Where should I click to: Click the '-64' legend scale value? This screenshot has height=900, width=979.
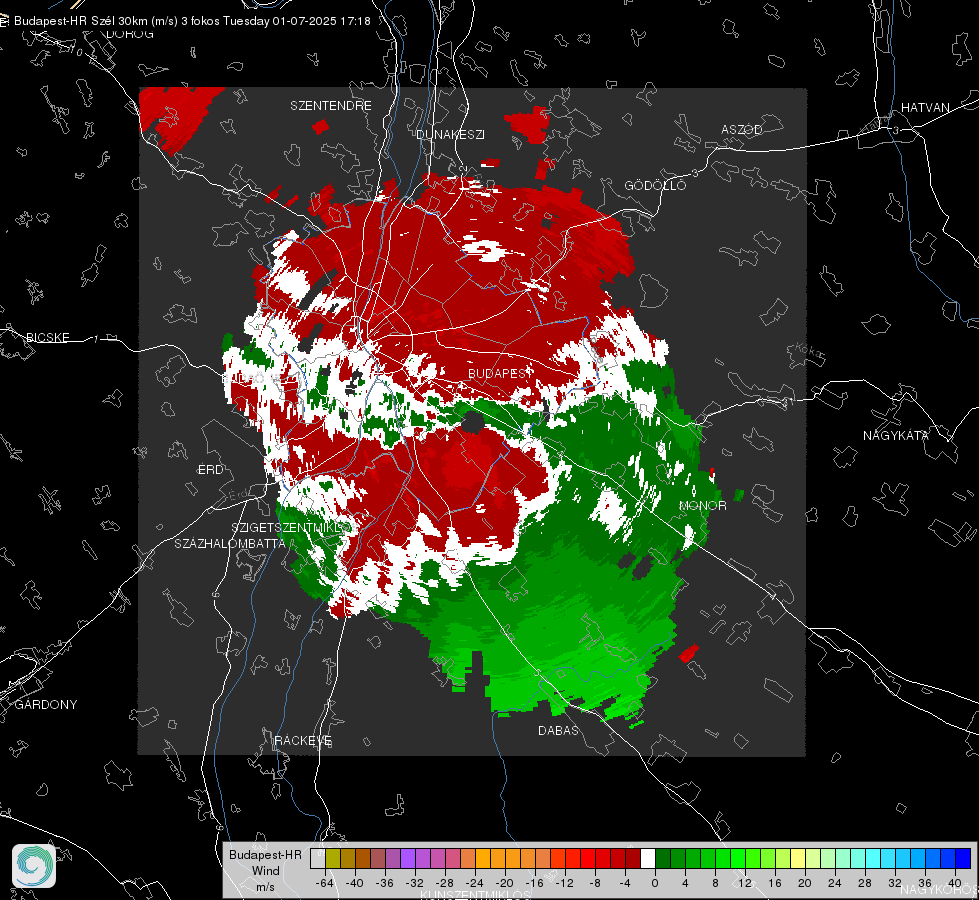324,883
